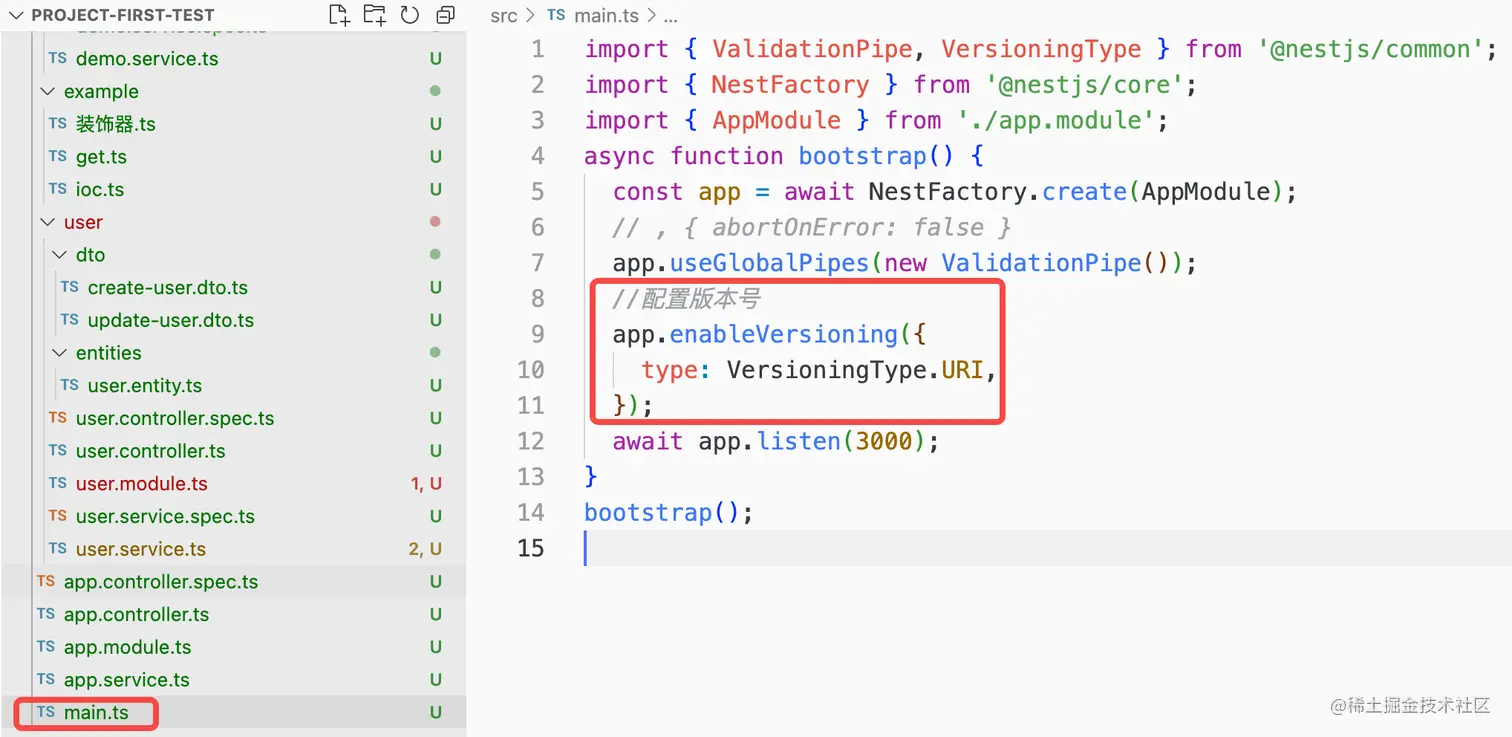Click the New Folder icon
Screen dimensions: 1512x737
point(374,15)
